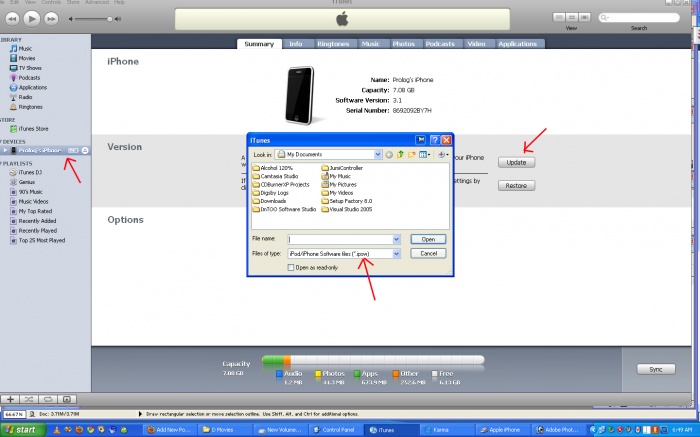Expand the Prolog's iPhone device triangle

tap(5, 150)
